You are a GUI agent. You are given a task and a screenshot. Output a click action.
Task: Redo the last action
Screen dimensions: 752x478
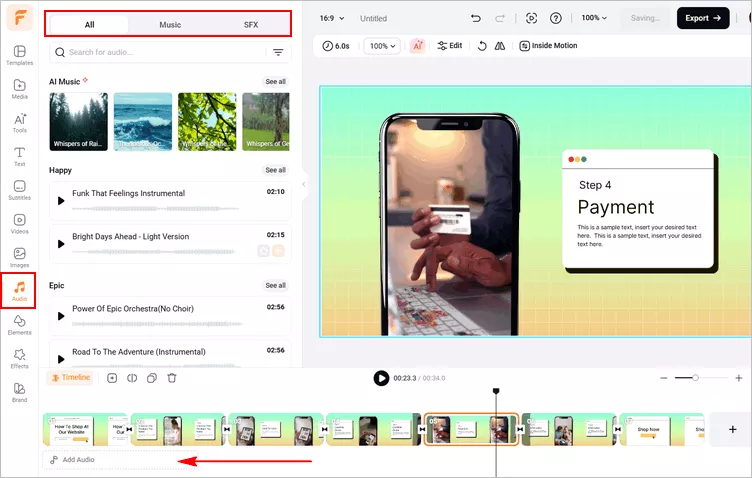coord(500,18)
